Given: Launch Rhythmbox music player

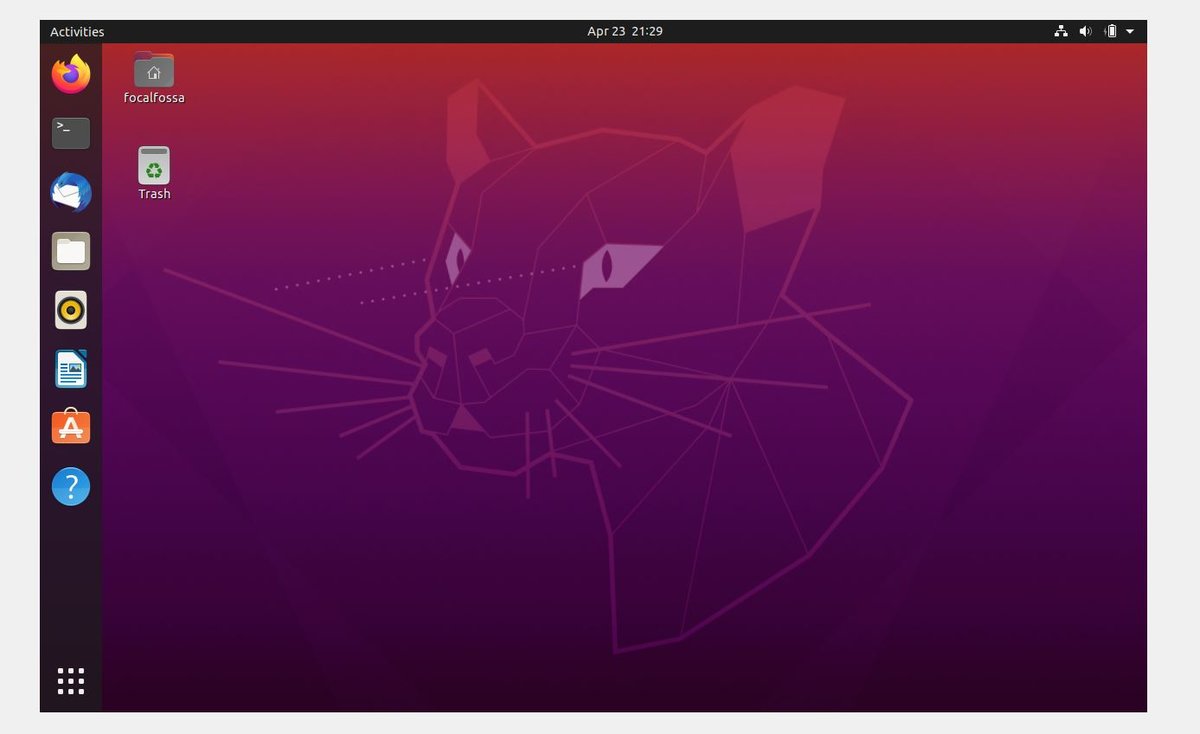Looking at the screenshot, I should (x=70, y=310).
